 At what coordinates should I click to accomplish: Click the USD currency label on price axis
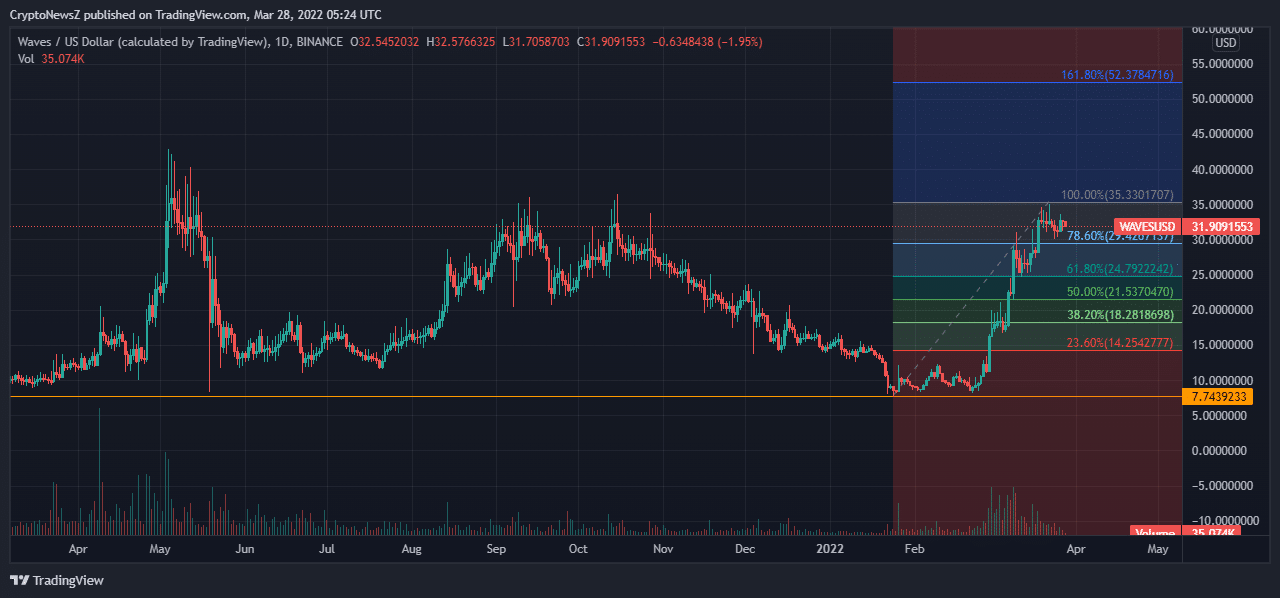[x=1225, y=44]
